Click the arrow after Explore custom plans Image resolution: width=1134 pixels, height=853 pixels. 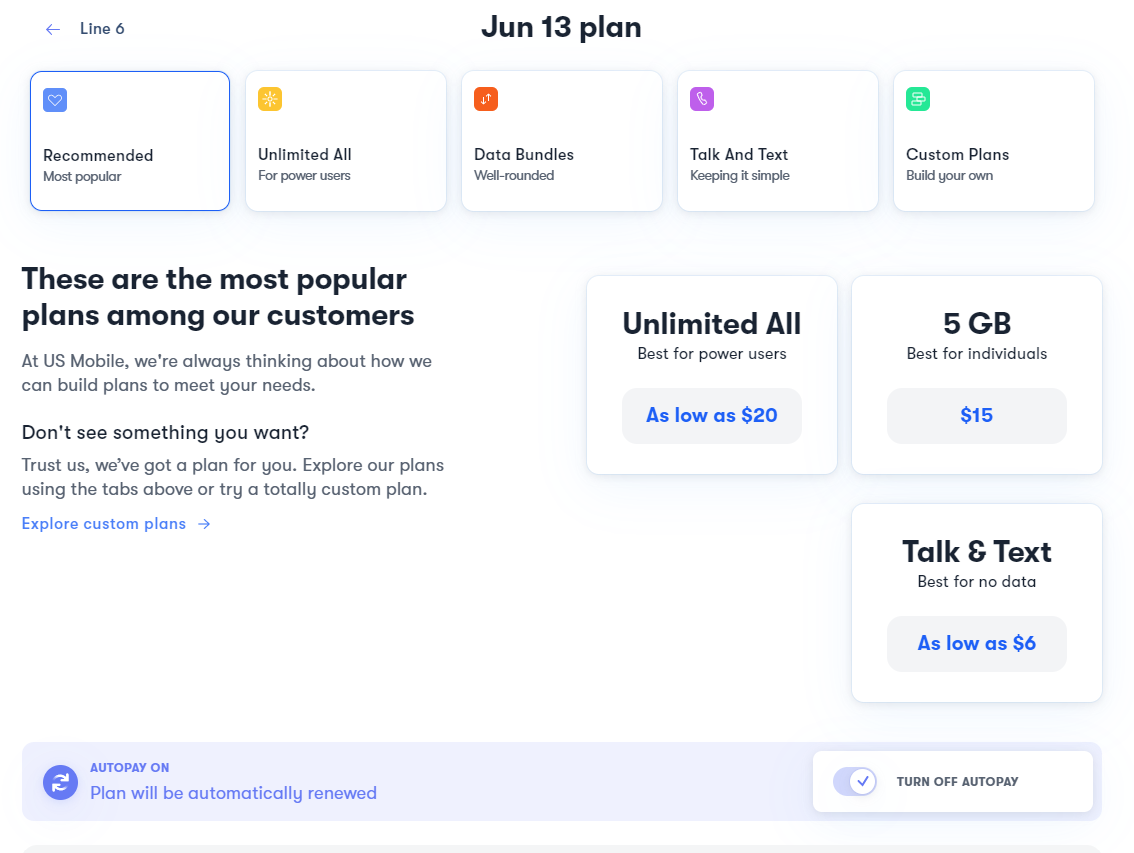[x=204, y=524]
